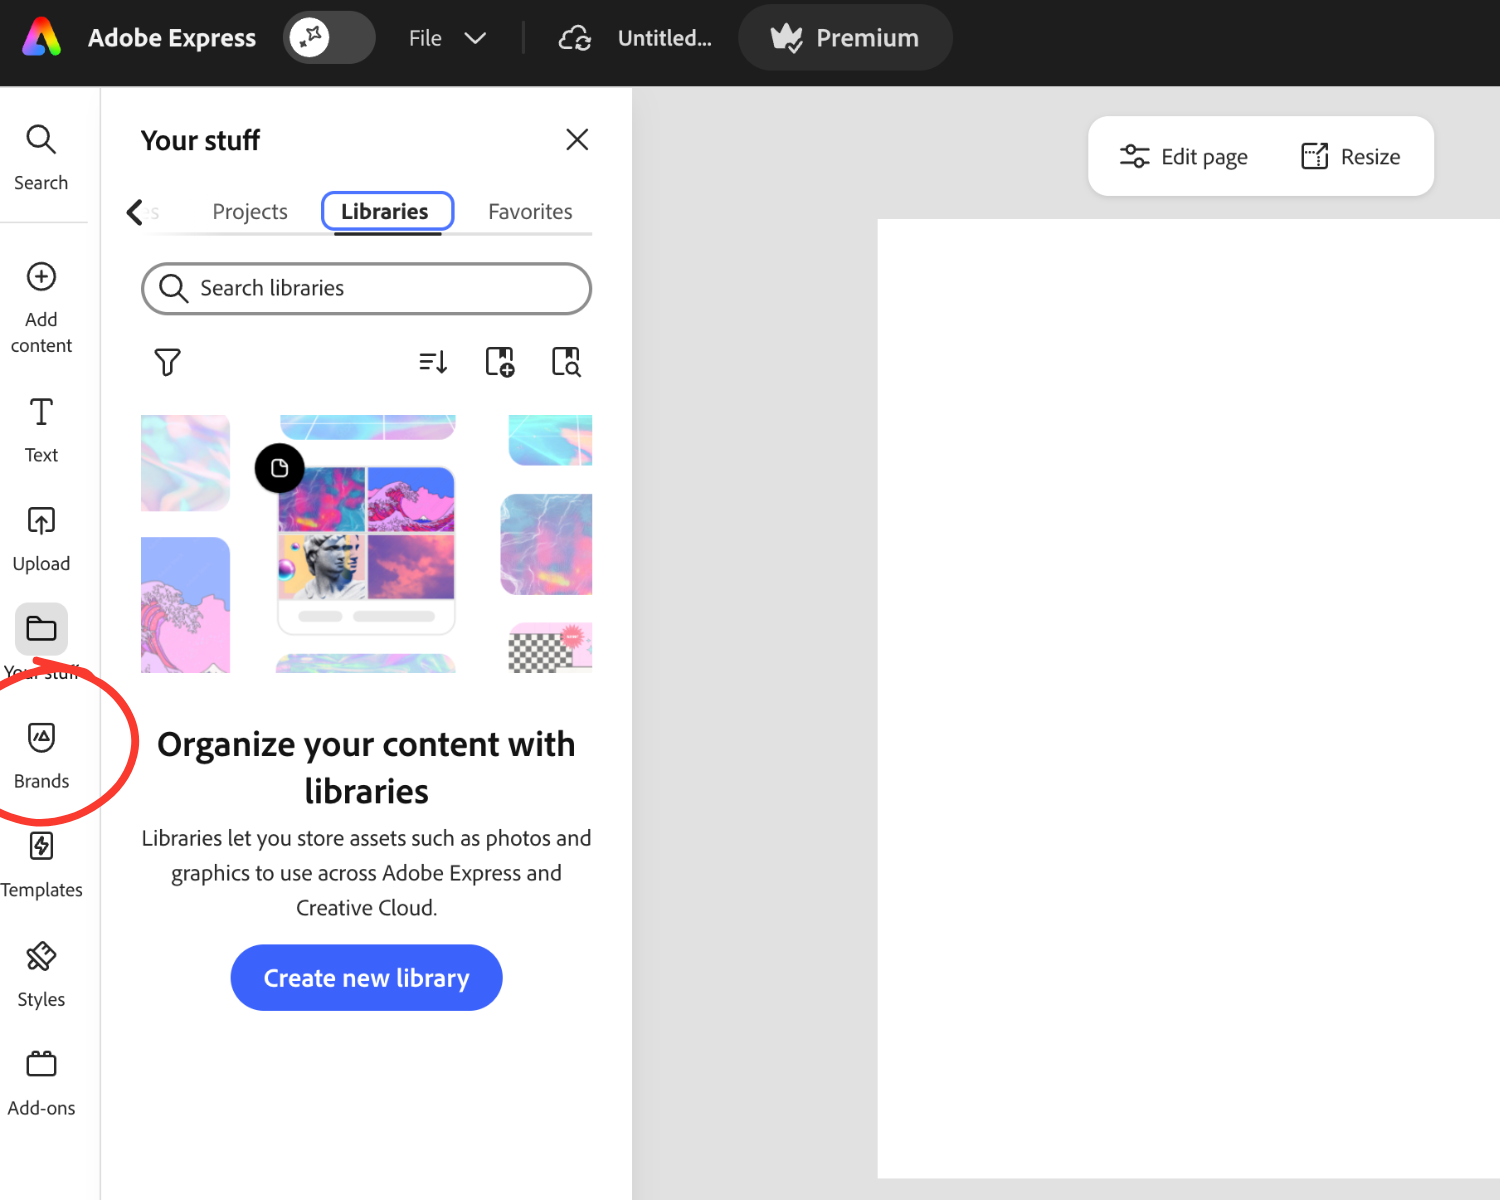Select the Text tool in sidebar
The height and width of the screenshot is (1200, 1500).
pyautogui.click(x=41, y=430)
